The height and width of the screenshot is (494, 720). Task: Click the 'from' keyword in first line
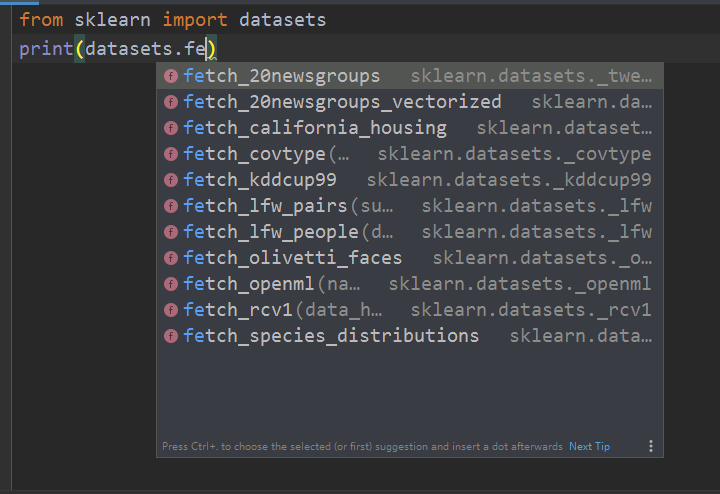tap(41, 20)
